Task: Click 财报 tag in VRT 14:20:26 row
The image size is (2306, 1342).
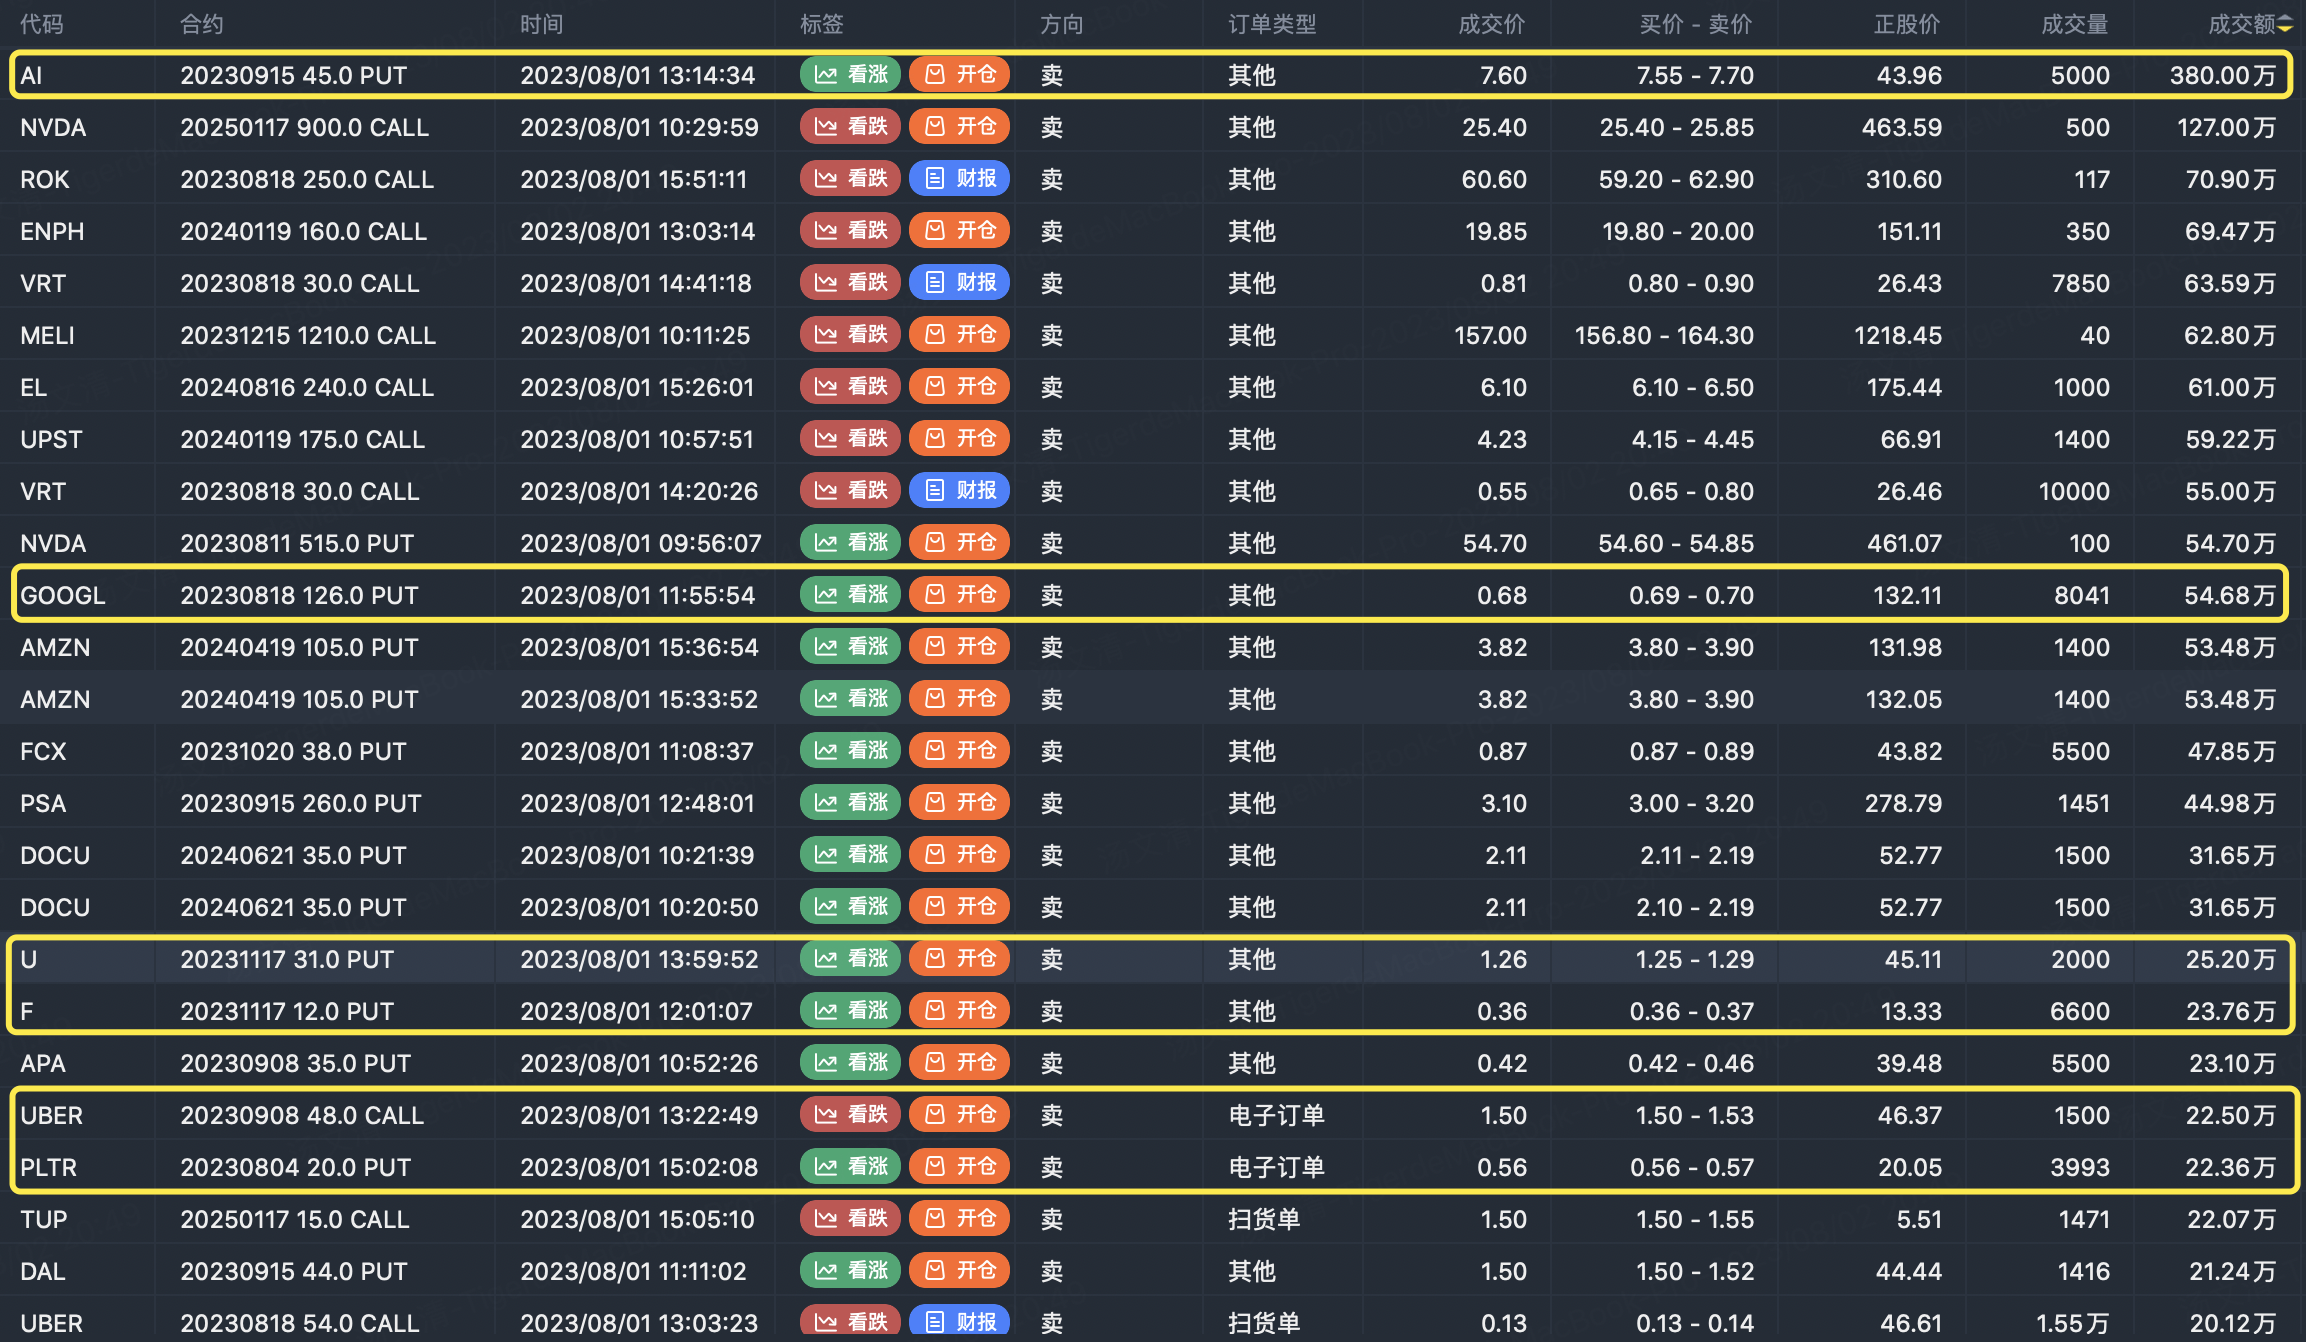Action: click(959, 491)
